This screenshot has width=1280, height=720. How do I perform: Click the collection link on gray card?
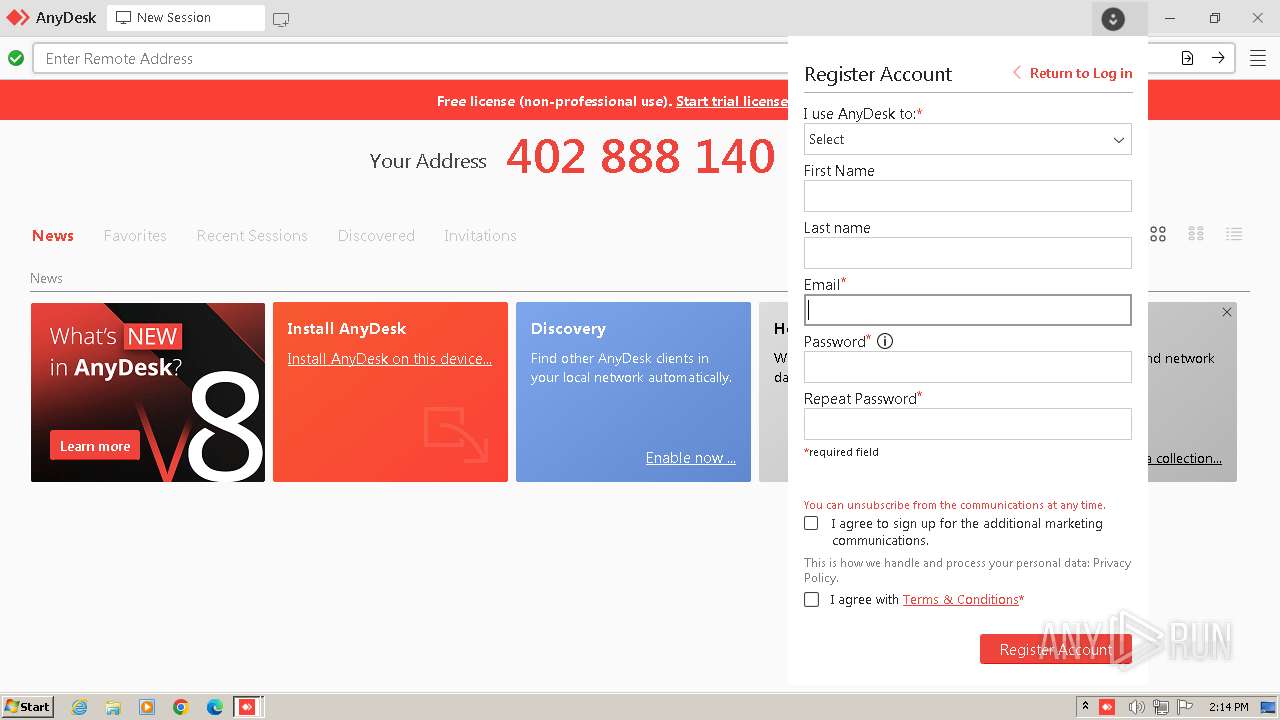pyautogui.click(x=1185, y=458)
